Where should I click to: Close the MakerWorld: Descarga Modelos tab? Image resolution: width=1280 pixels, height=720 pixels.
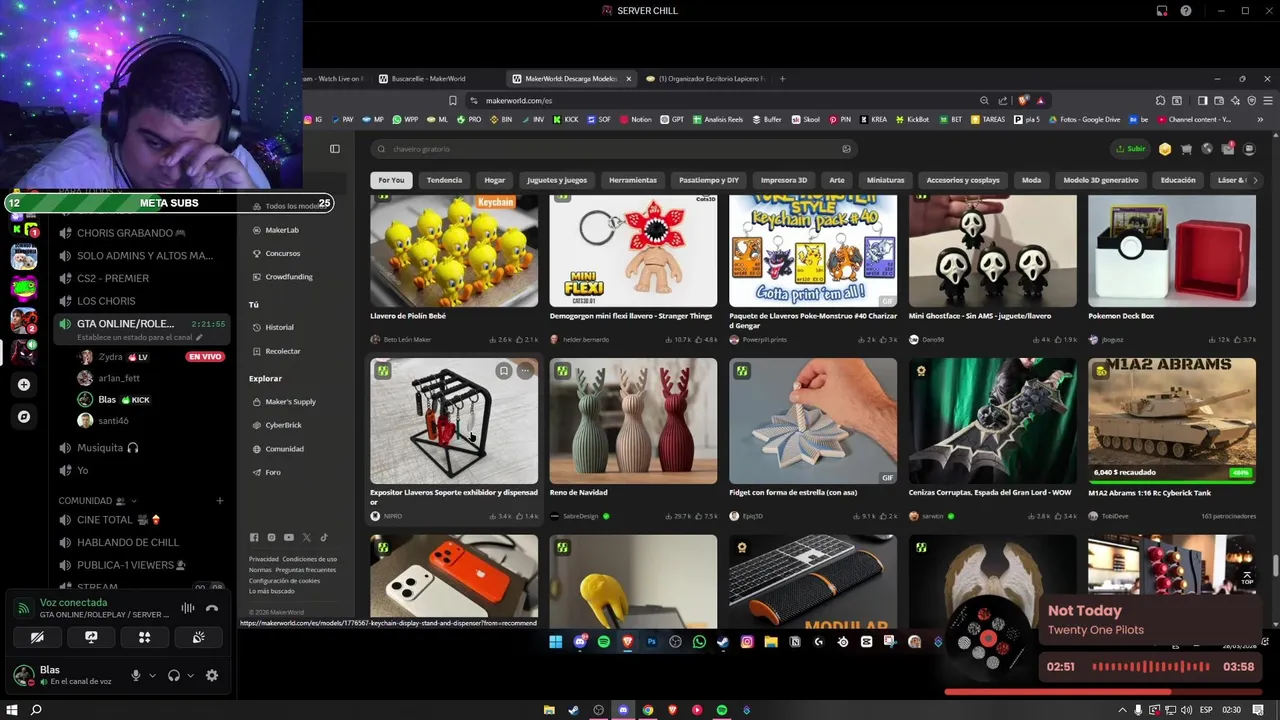(x=629, y=79)
